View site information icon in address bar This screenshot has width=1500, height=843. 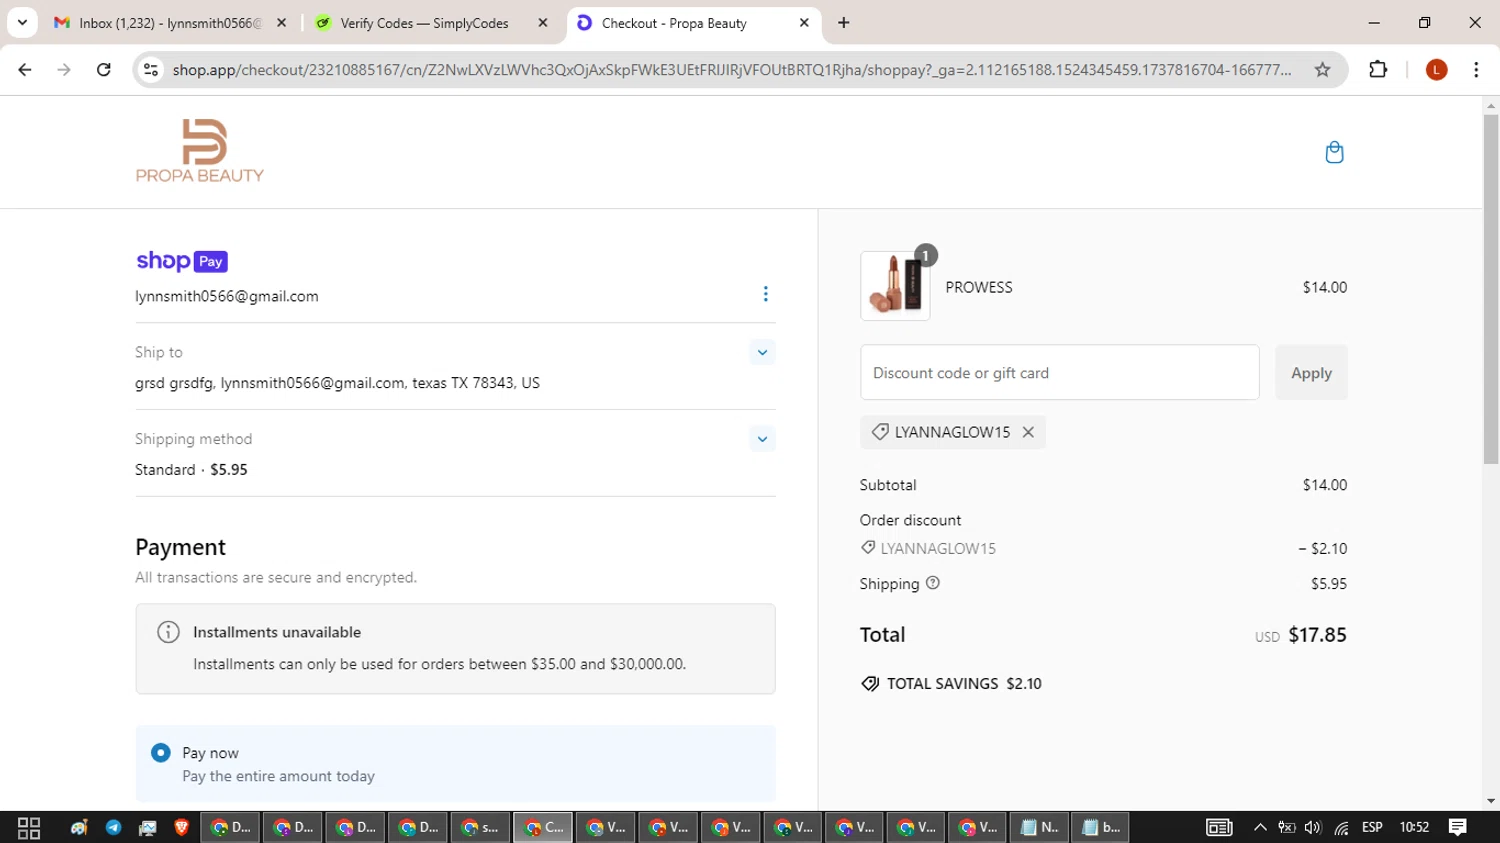(151, 69)
